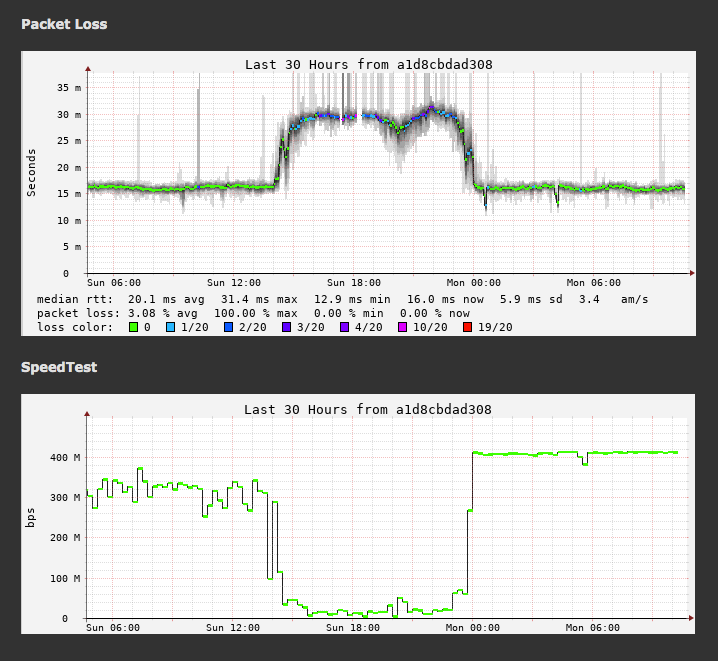Click the red 19/20 loss swatch

click(x=465, y=327)
